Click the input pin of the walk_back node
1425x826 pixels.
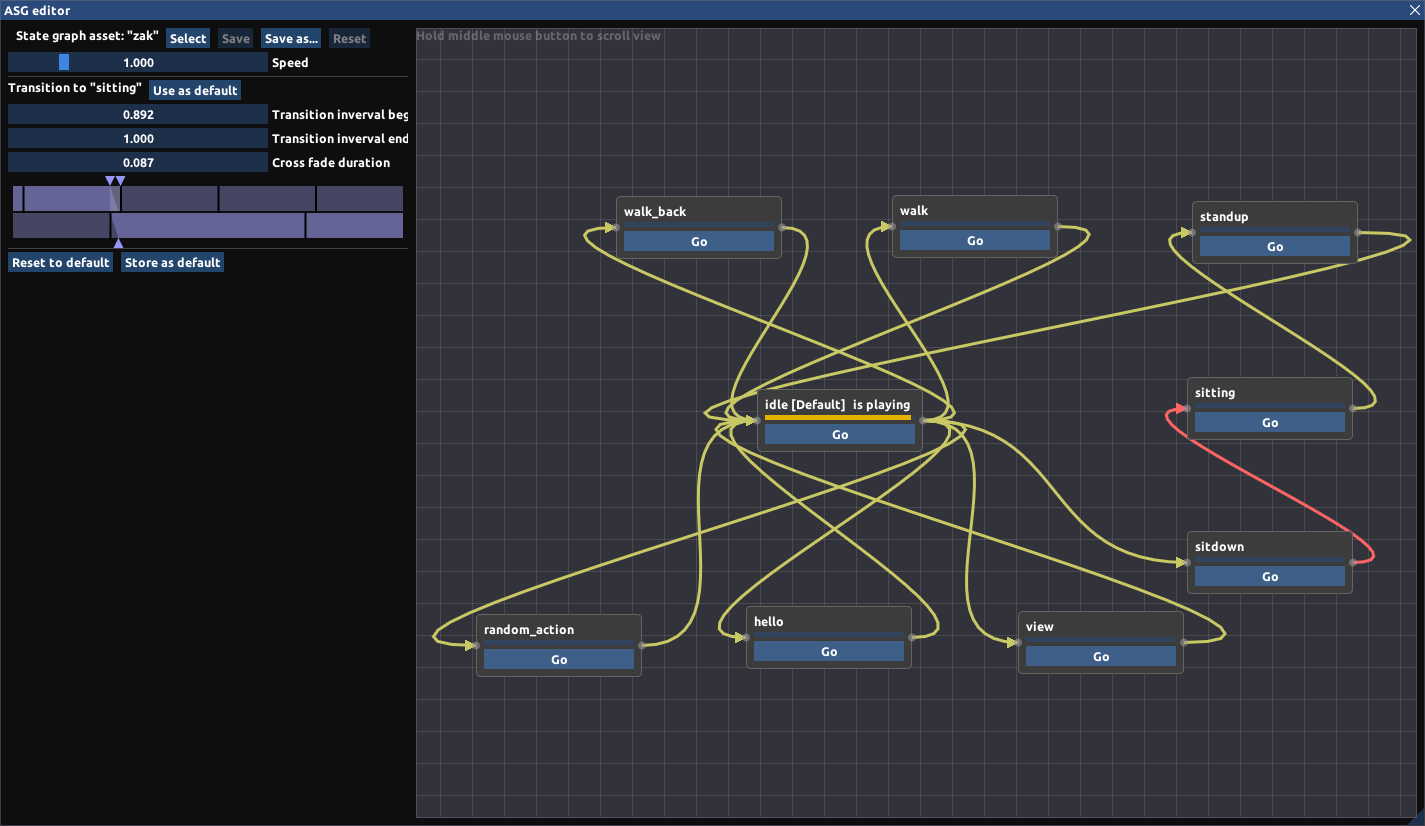pyautogui.click(x=618, y=227)
